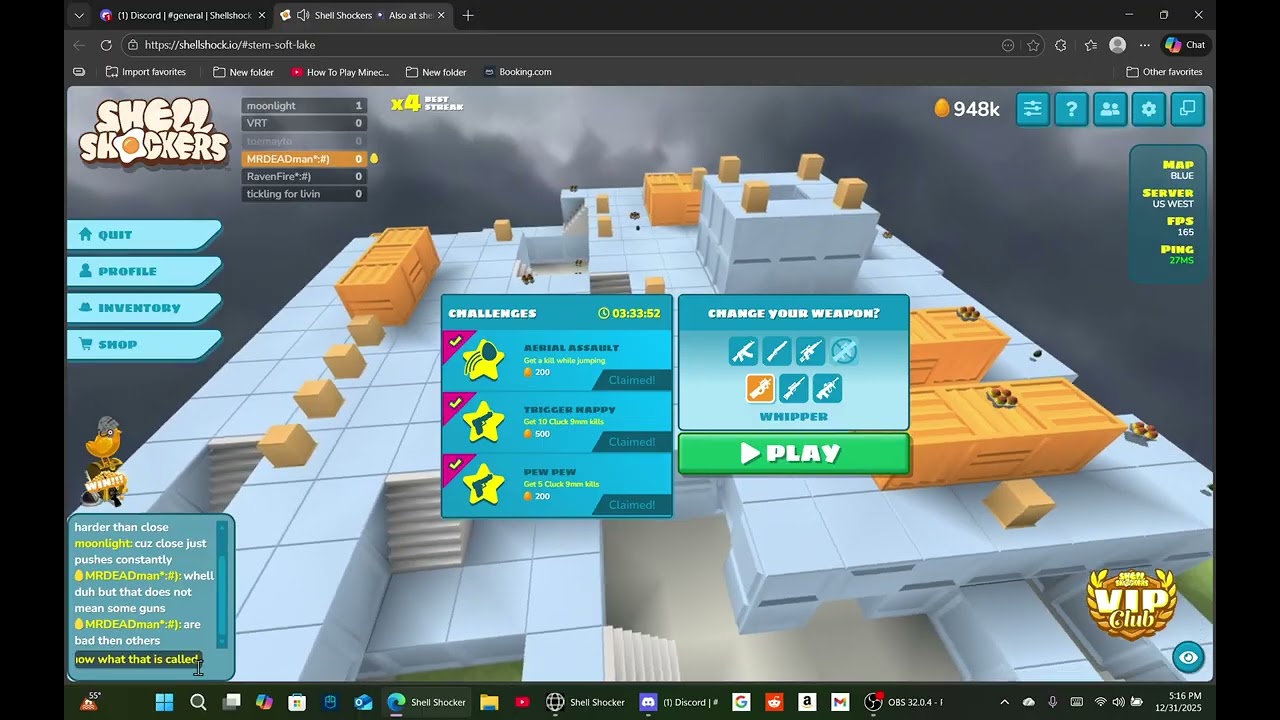
Task: Select player moonlight in the scoreboard
Action: 304,106
